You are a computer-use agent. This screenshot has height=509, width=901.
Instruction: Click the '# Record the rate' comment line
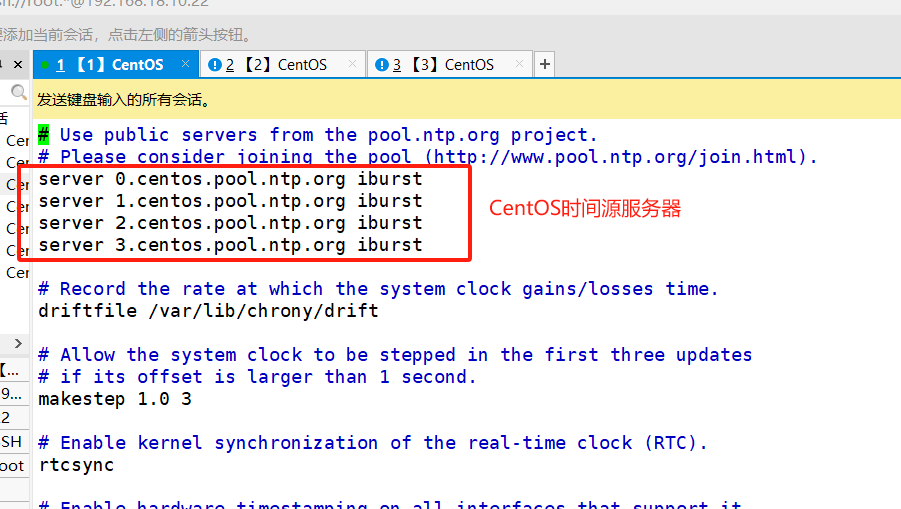[x=378, y=289]
